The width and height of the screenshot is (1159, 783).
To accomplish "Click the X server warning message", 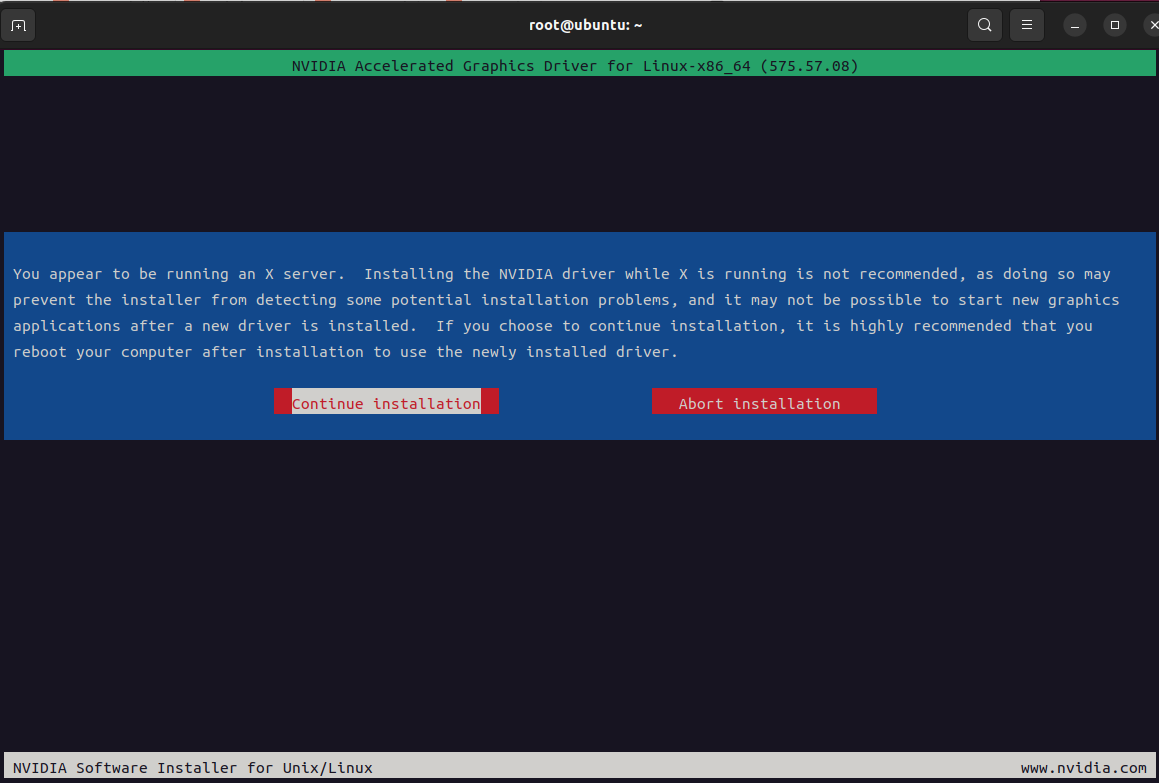I will point(566,313).
